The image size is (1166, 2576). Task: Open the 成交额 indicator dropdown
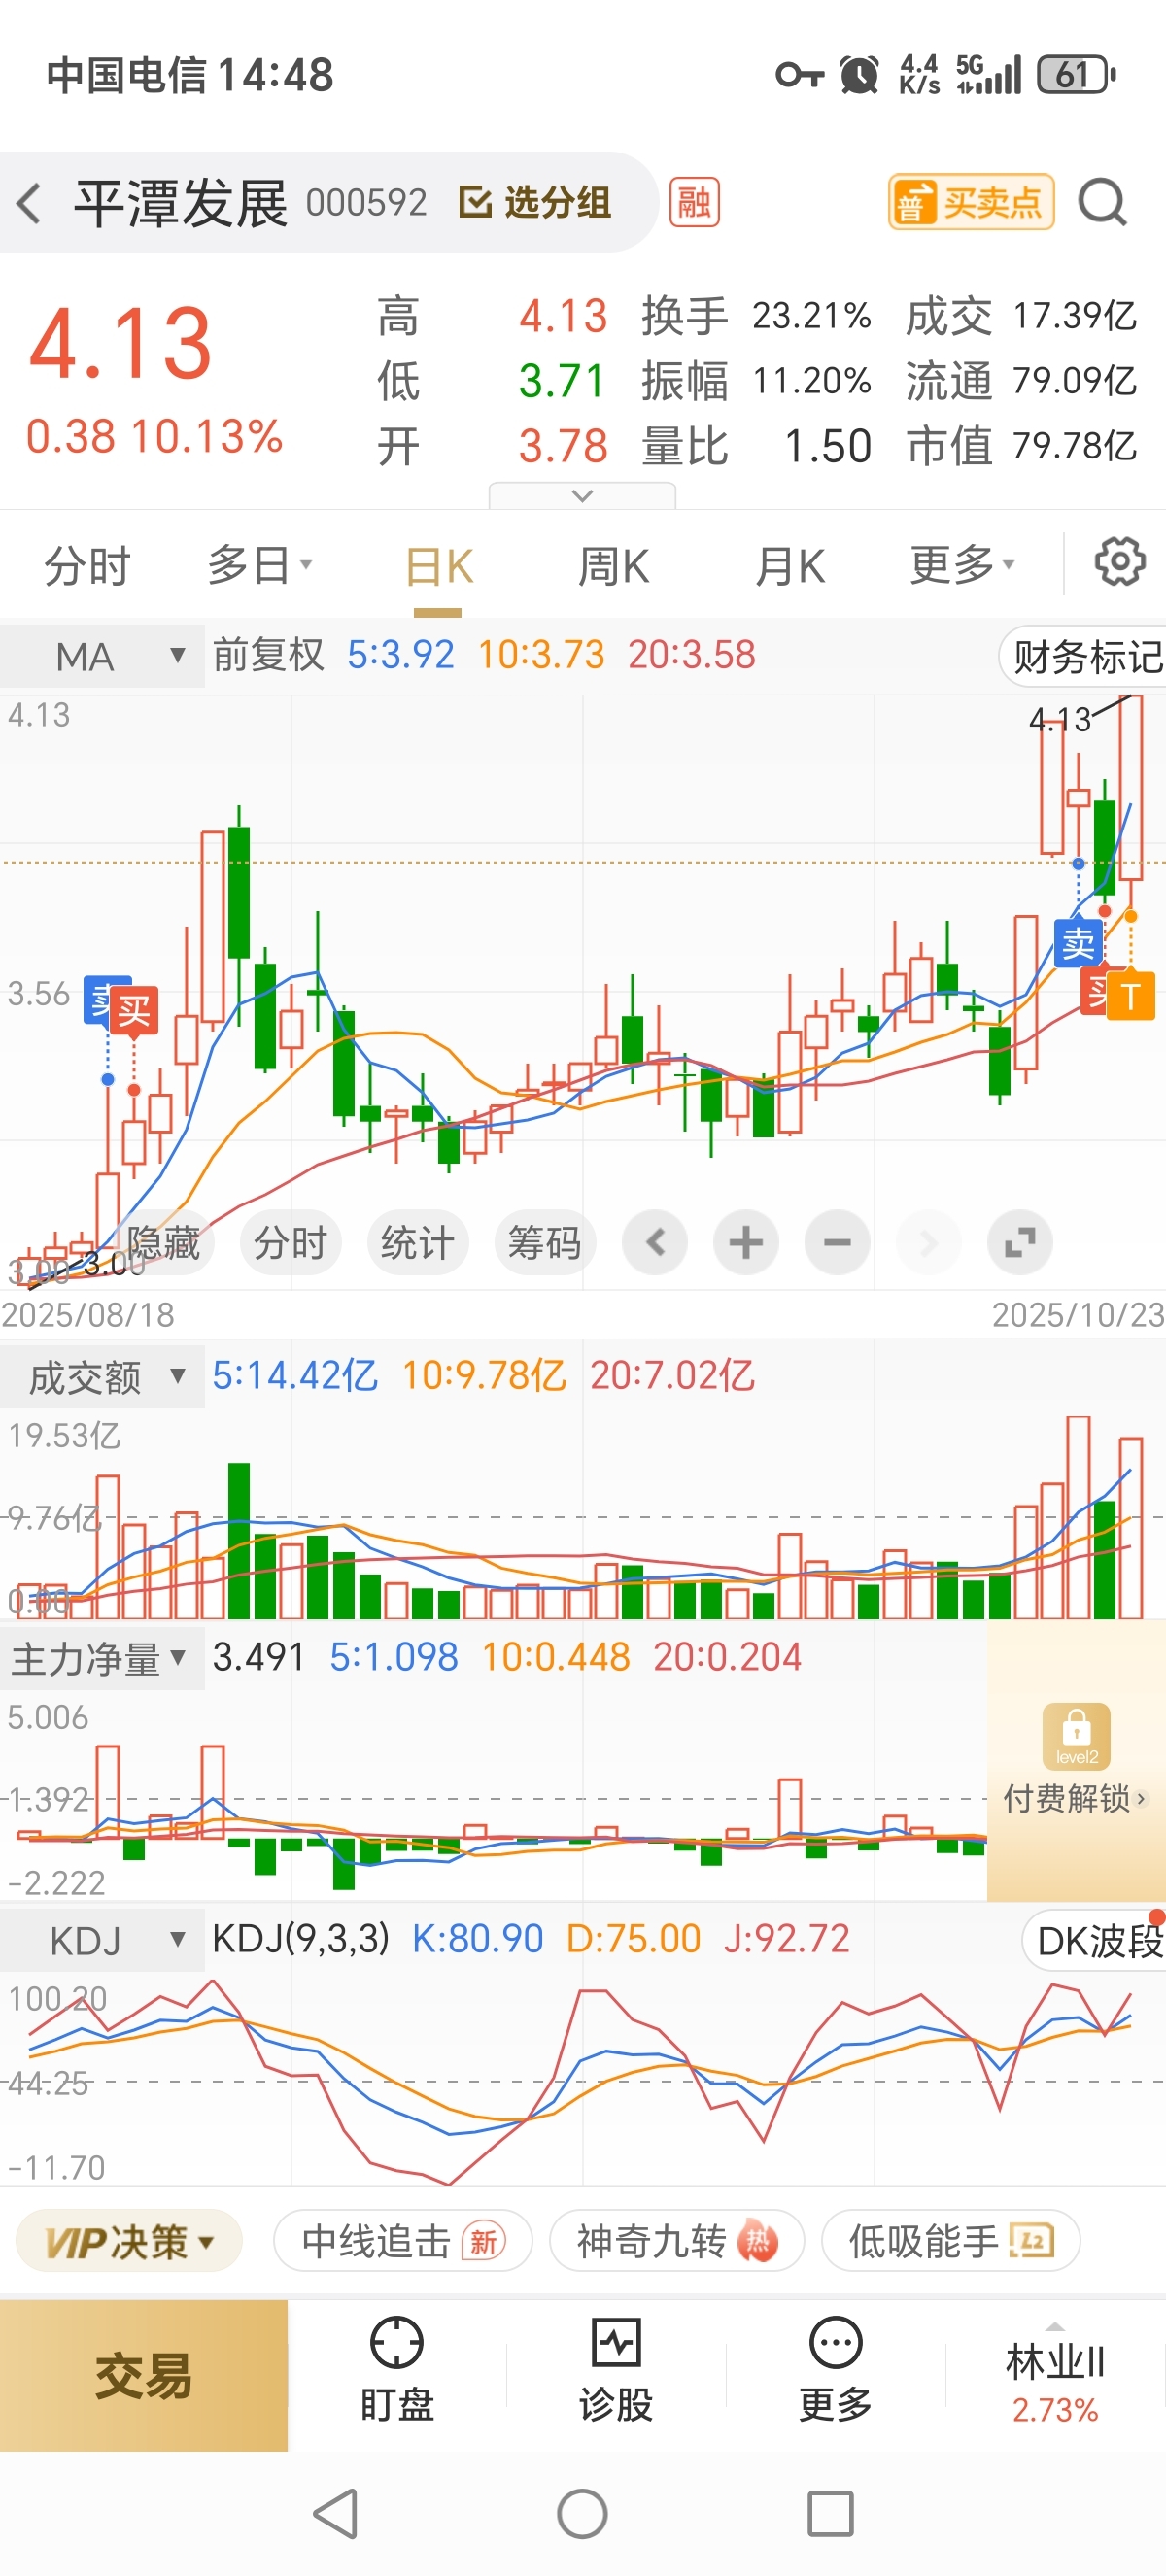click(102, 1377)
